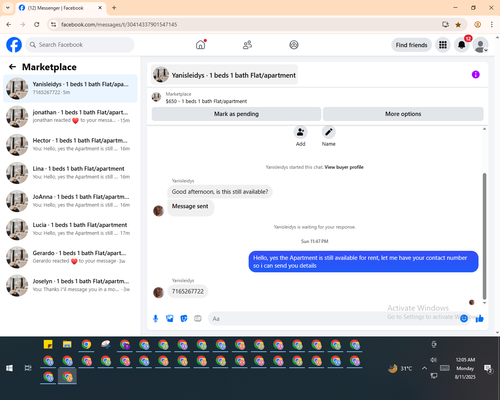This screenshot has height=400, width=500.
Task: Open the Chrome profile icon
Action: 478,24
